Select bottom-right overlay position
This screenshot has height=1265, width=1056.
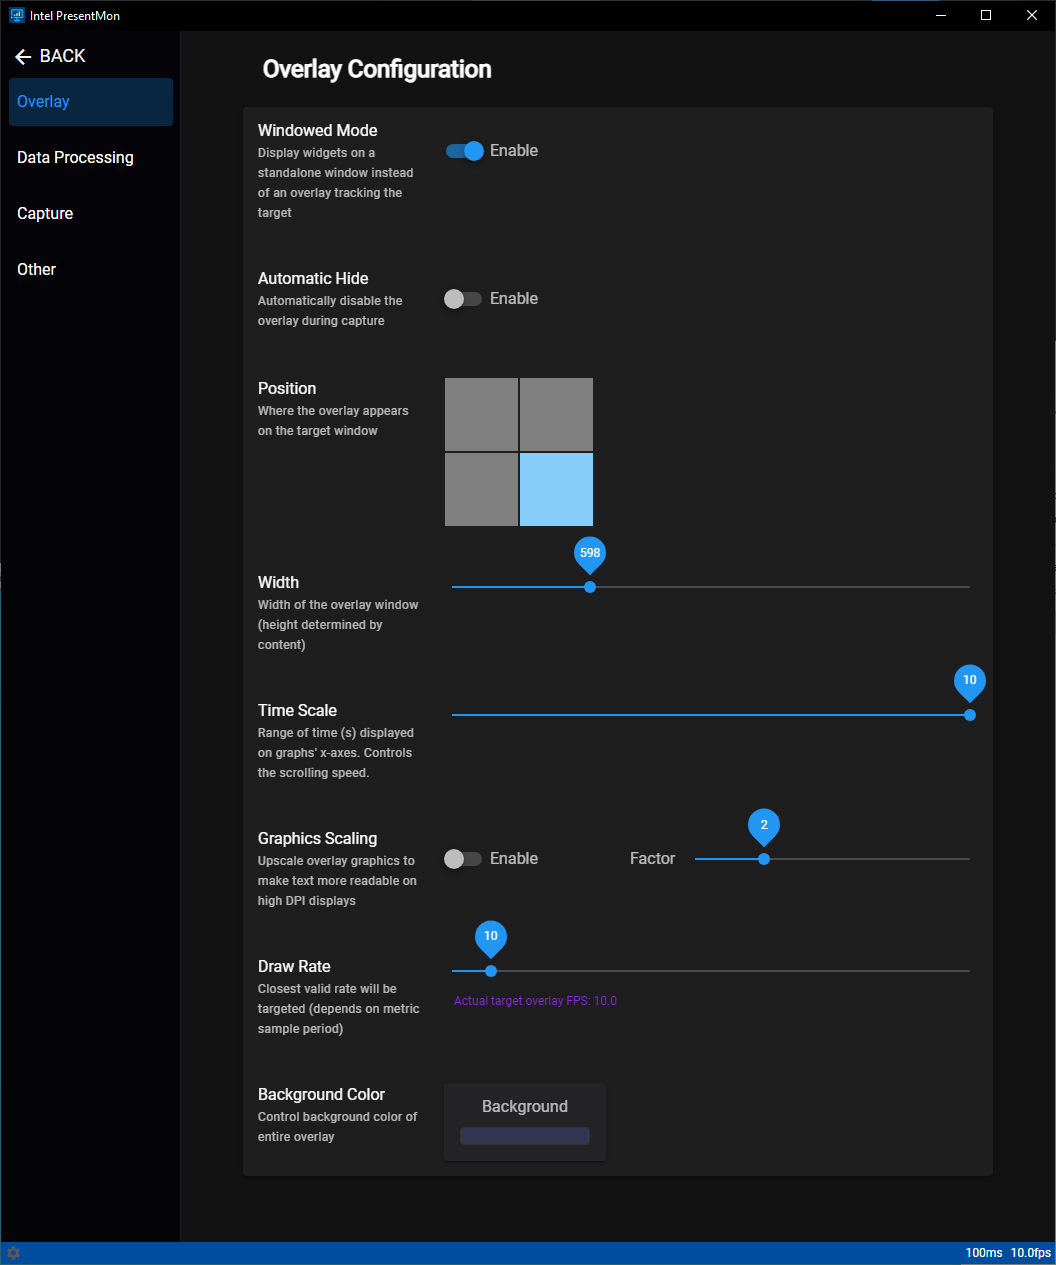[556, 489]
